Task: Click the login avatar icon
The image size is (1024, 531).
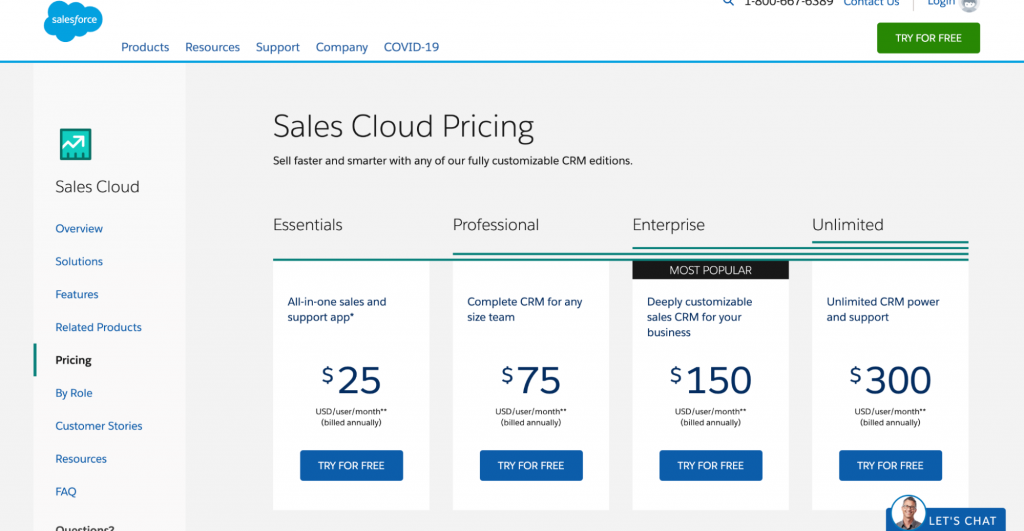Action: click(969, 5)
